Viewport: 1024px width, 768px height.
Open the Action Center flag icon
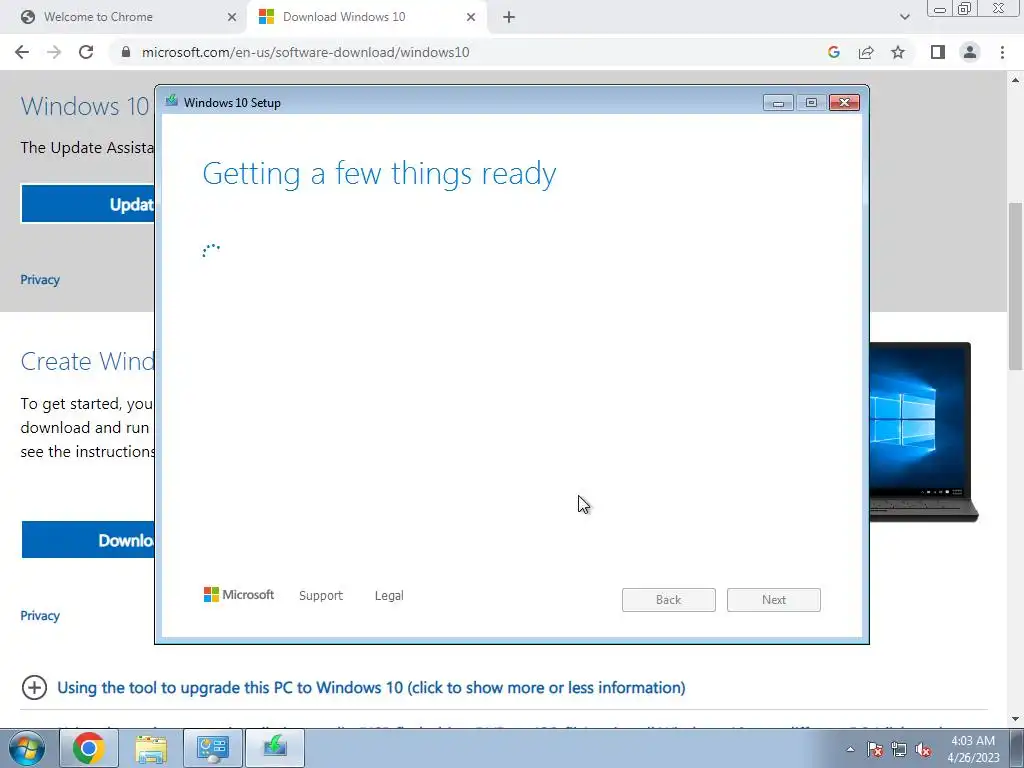point(875,749)
